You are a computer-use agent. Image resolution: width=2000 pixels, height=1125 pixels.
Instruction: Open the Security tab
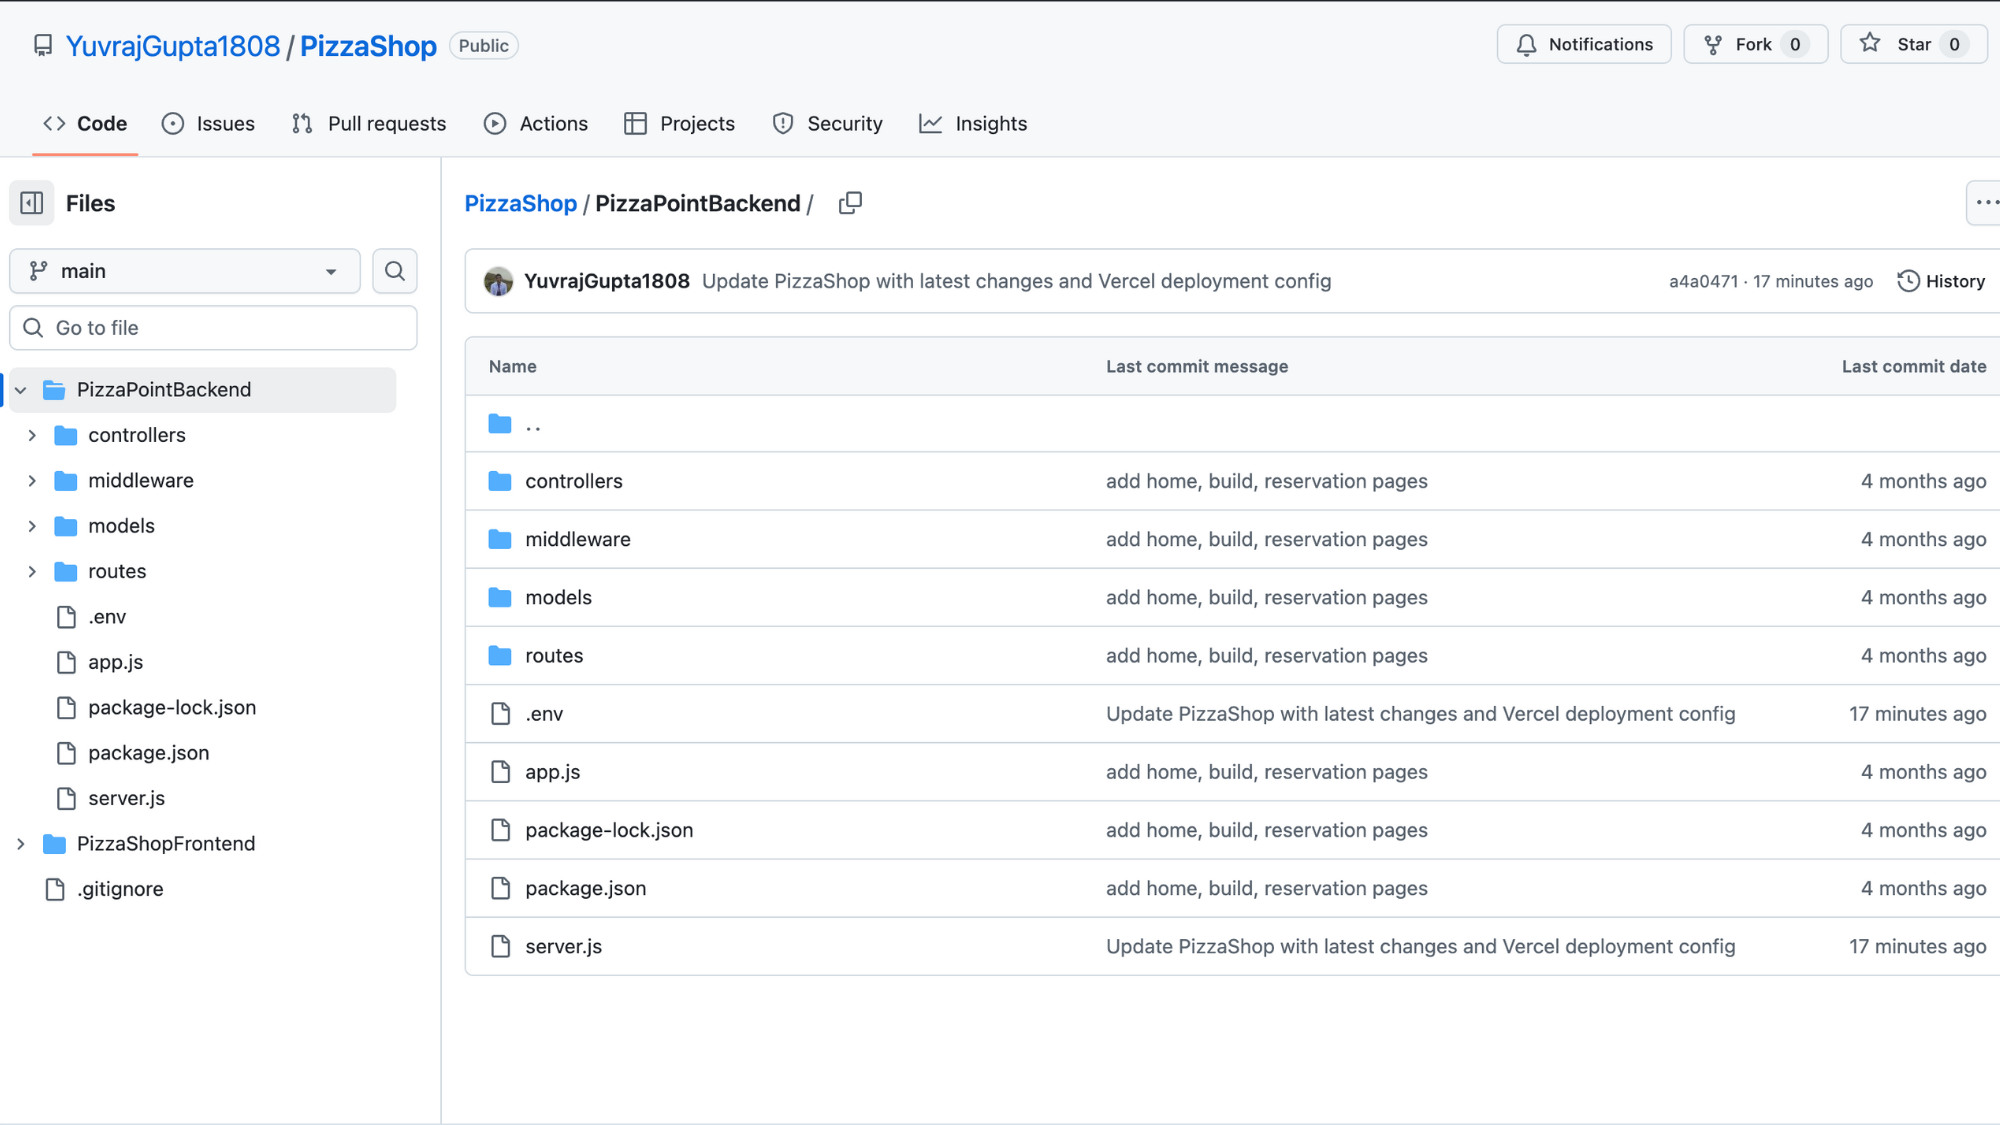click(827, 124)
